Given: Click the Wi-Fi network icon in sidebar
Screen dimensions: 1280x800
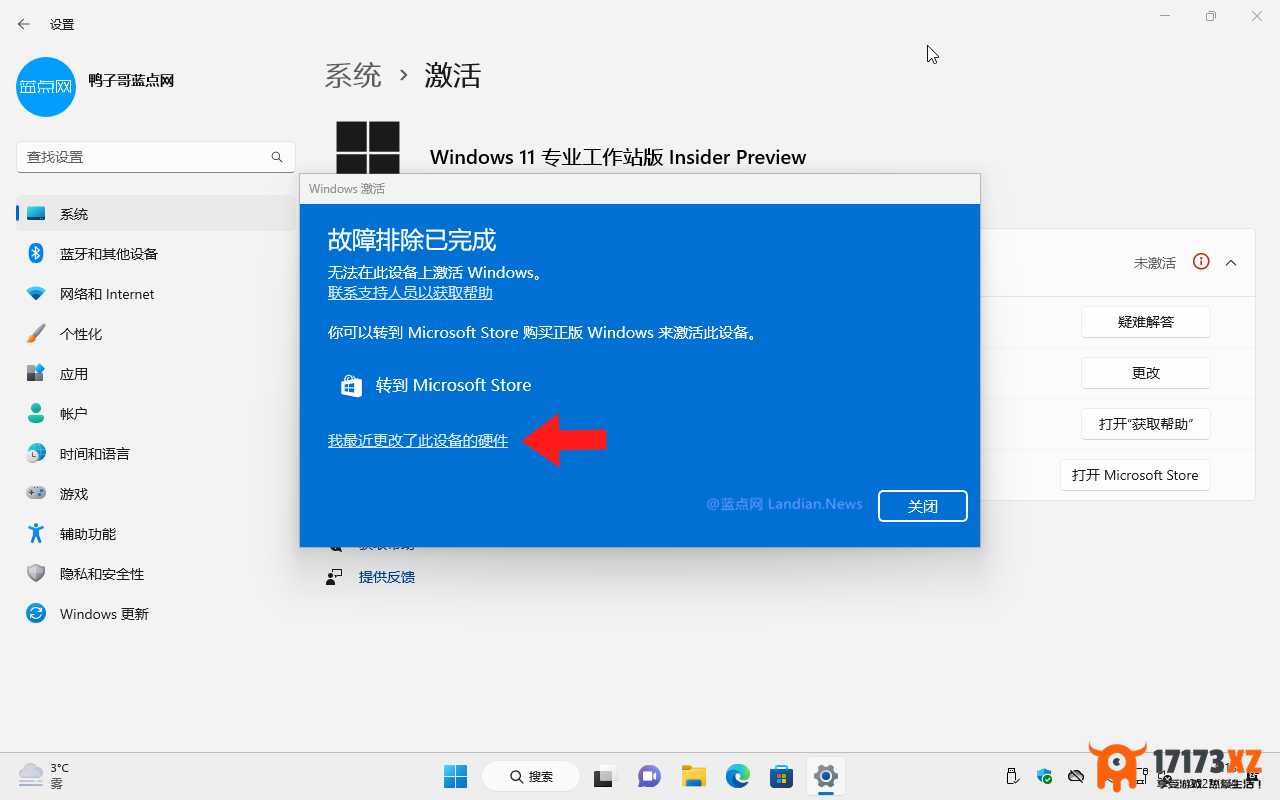Looking at the screenshot, I should point(36,294).
